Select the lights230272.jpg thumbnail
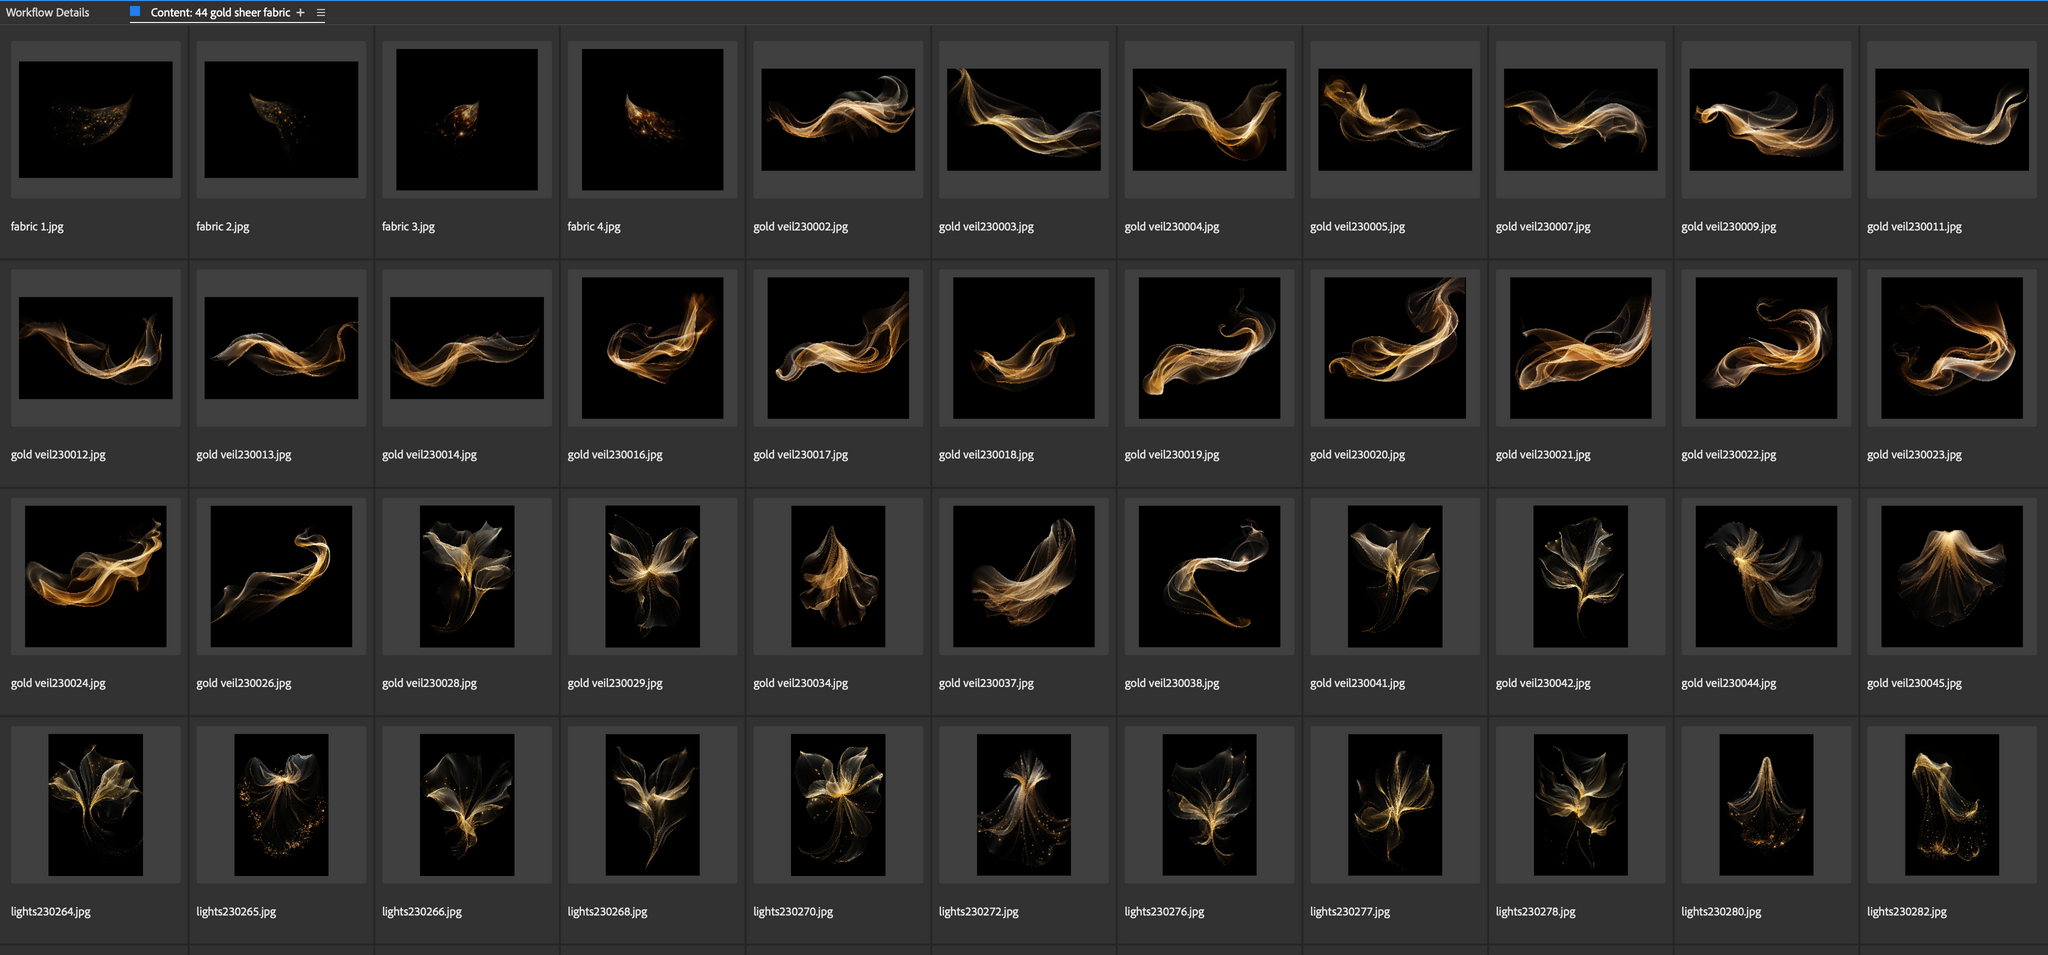This screenshot has height=955, width=2048. (1024, 805)
